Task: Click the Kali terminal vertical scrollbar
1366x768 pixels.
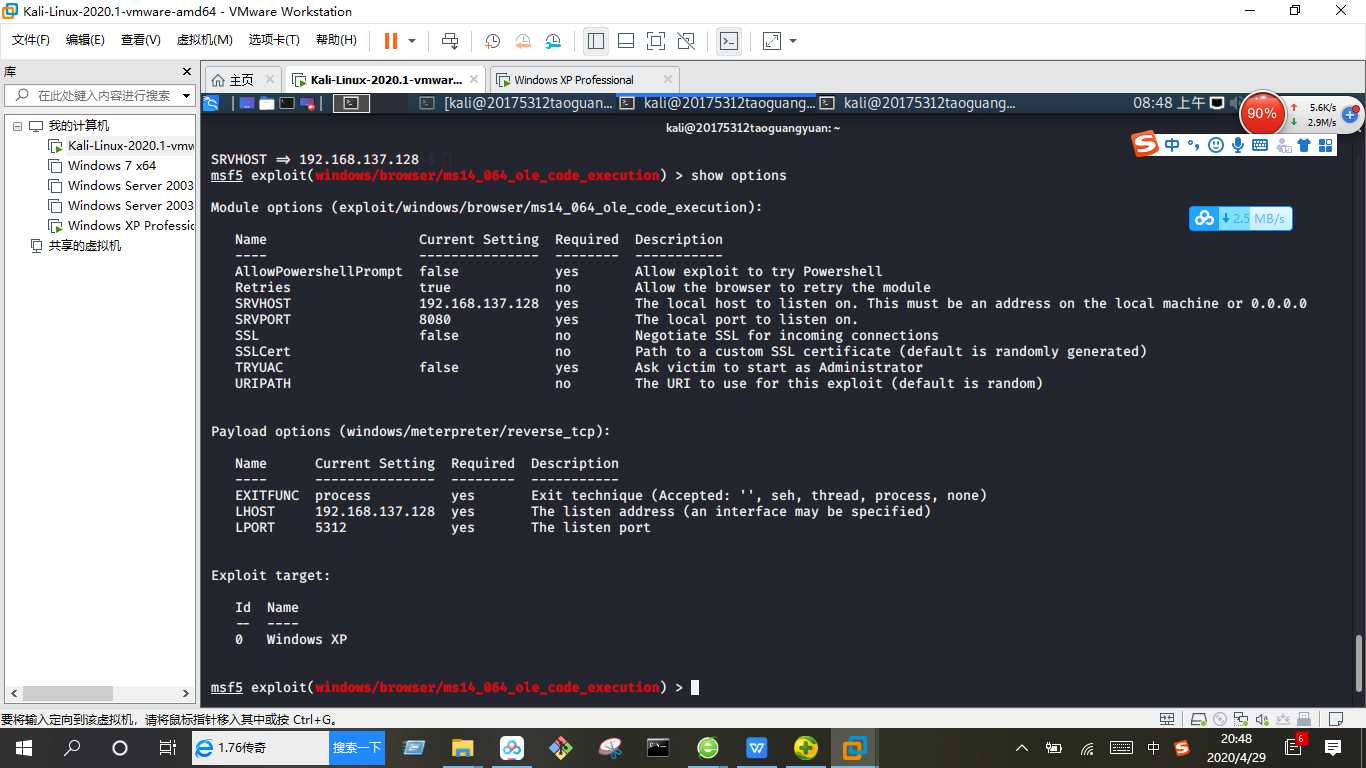Action: pyautogui.click(x=1357, y=662)
